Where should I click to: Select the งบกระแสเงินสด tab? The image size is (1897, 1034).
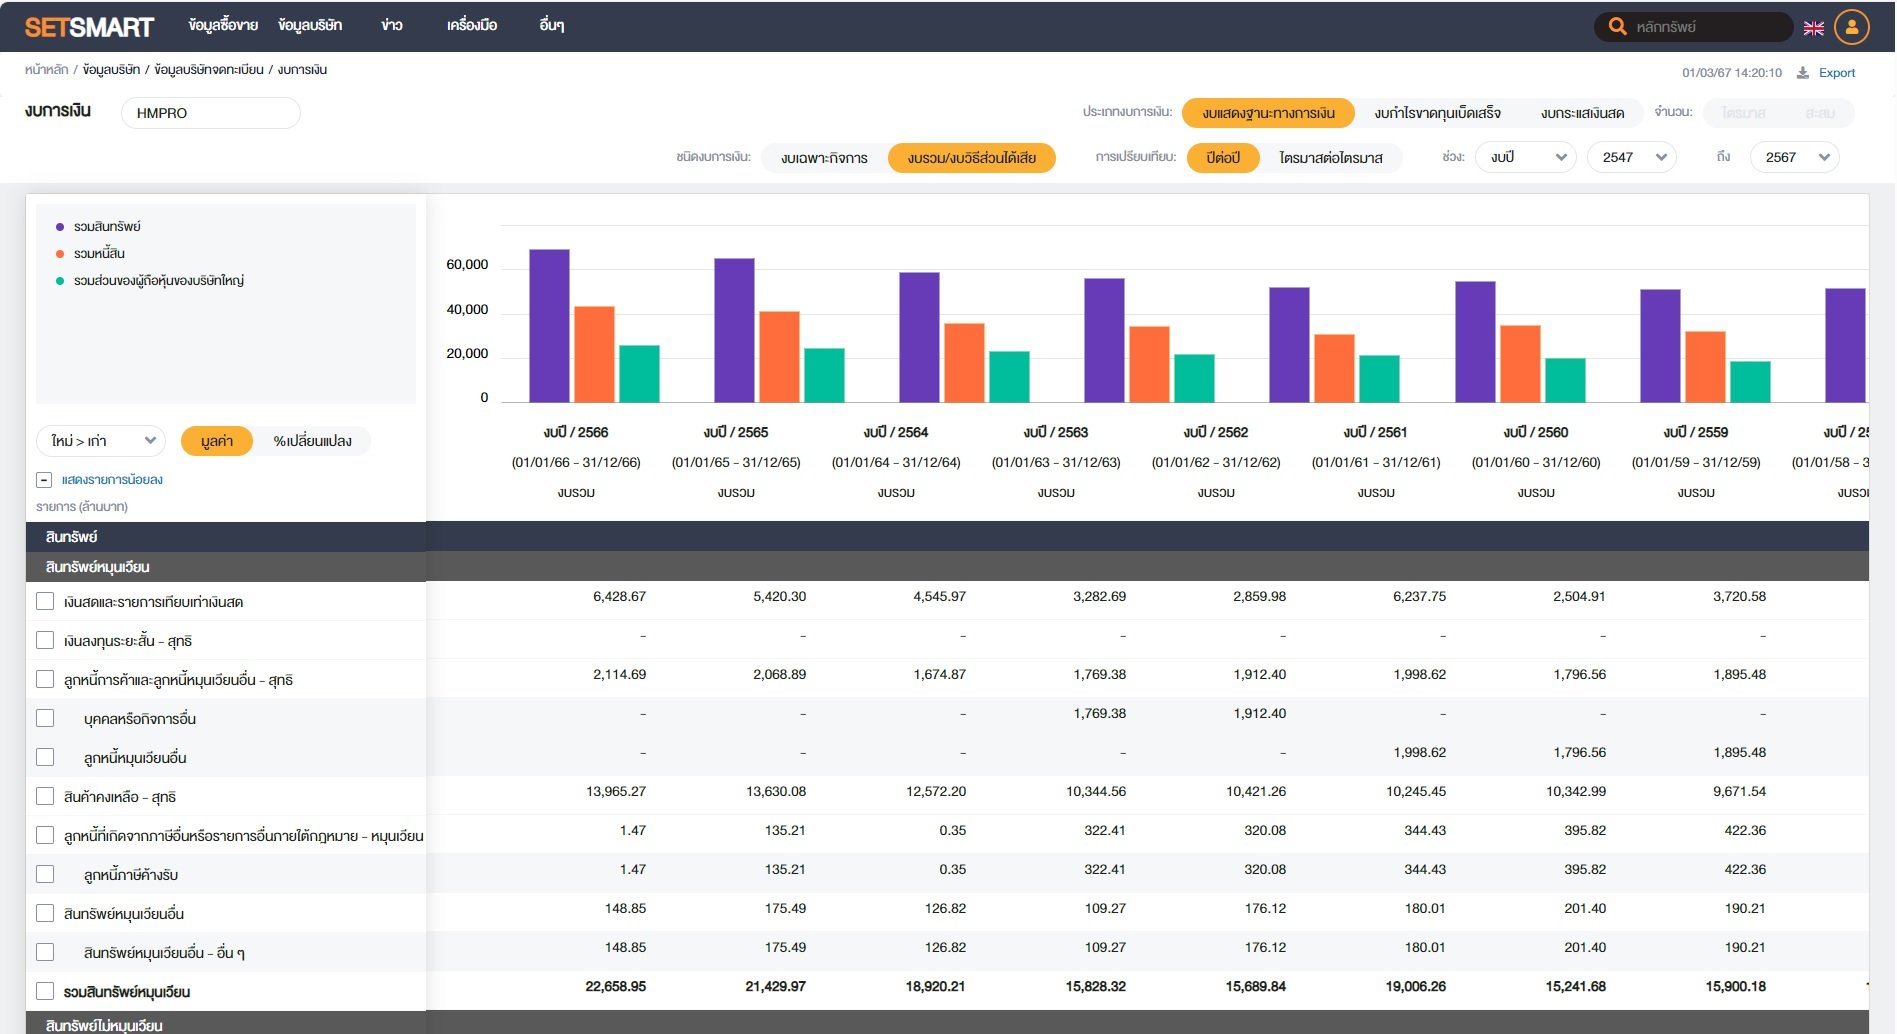coord(1582,113)
